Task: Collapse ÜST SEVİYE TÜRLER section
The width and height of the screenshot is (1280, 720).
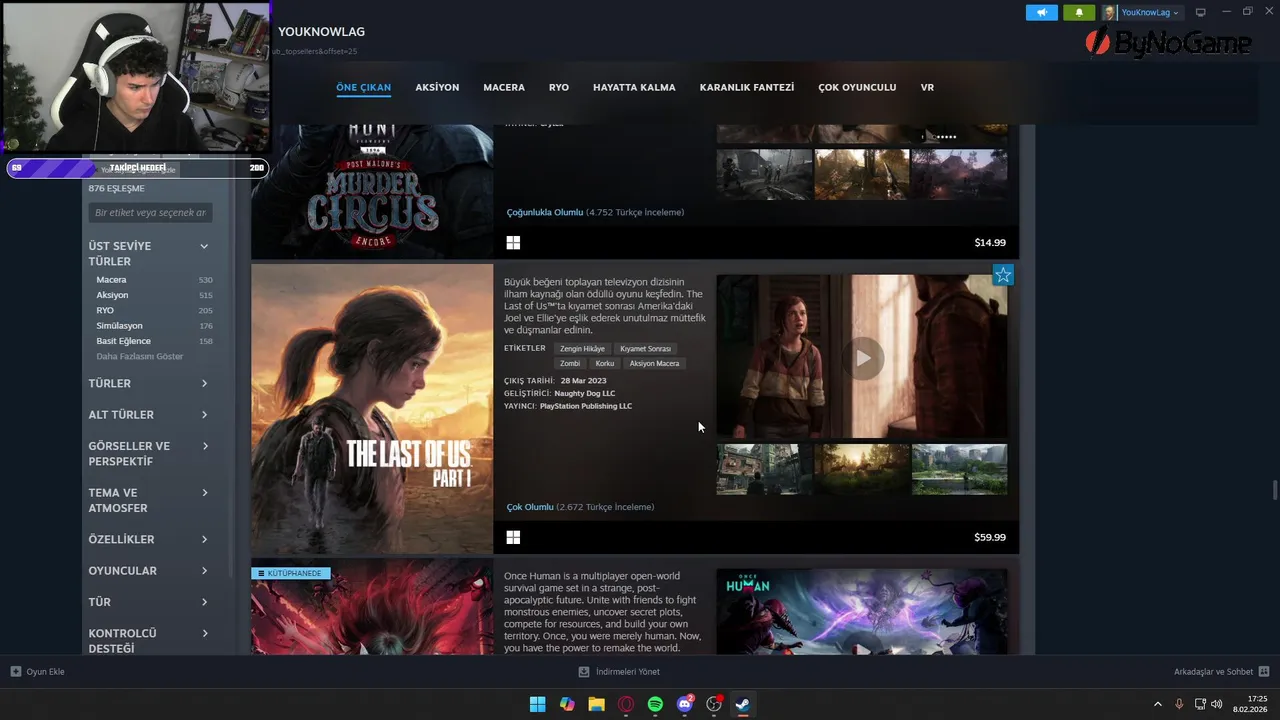Action: pos(204,246)
